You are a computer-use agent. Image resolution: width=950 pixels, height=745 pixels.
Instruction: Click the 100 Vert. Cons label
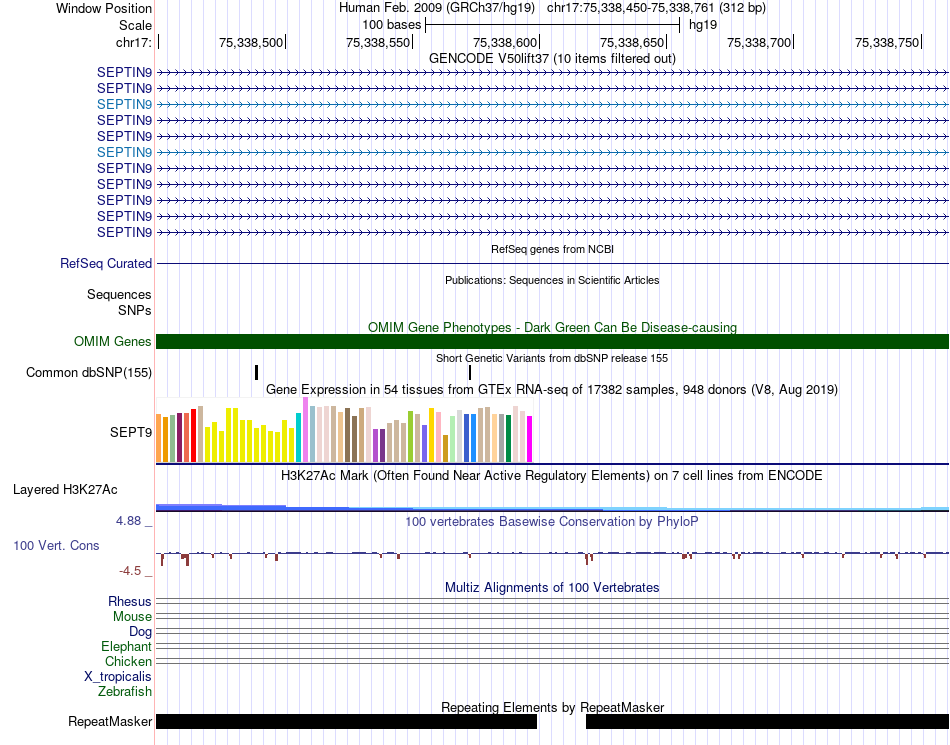(x=56, y=546)
